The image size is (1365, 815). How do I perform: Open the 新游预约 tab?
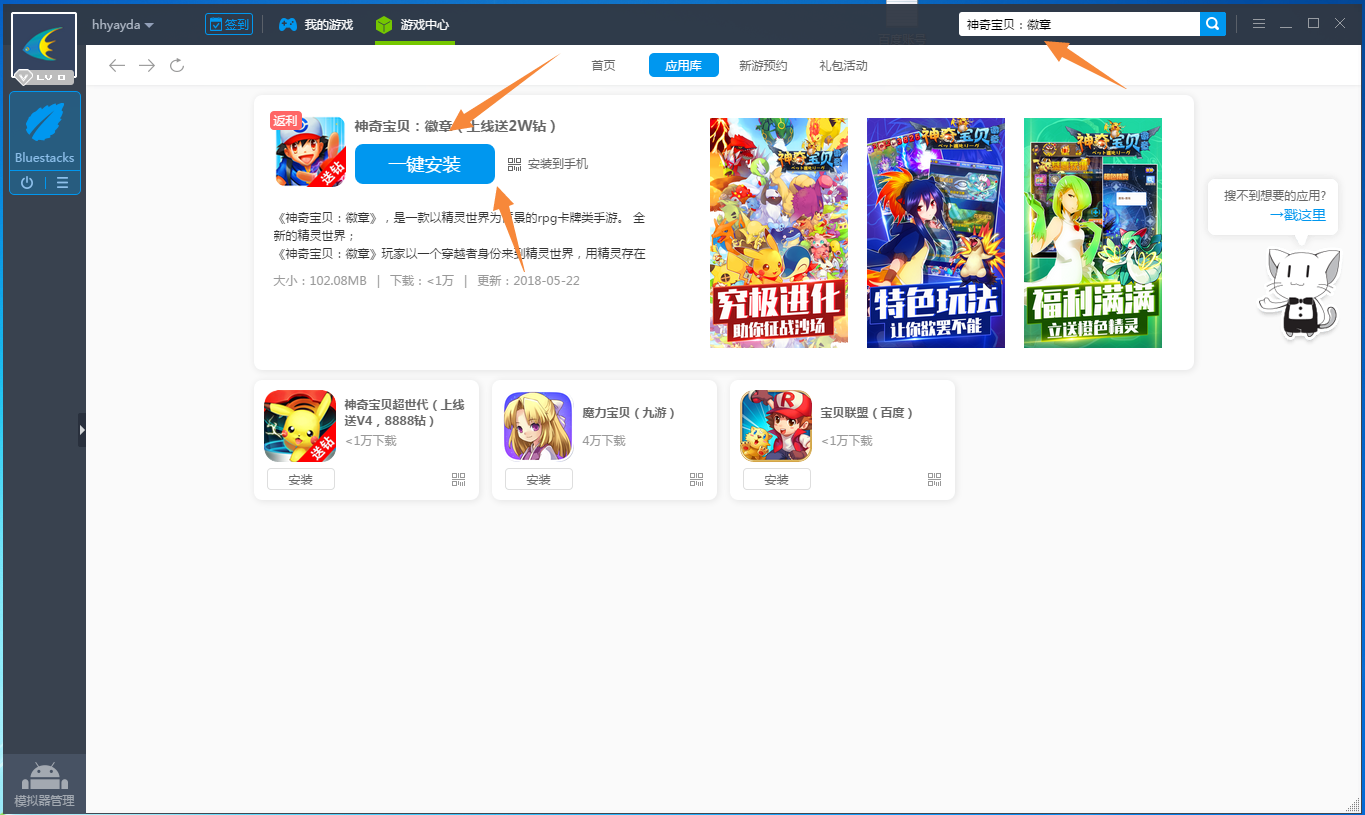tap(763, 66)
